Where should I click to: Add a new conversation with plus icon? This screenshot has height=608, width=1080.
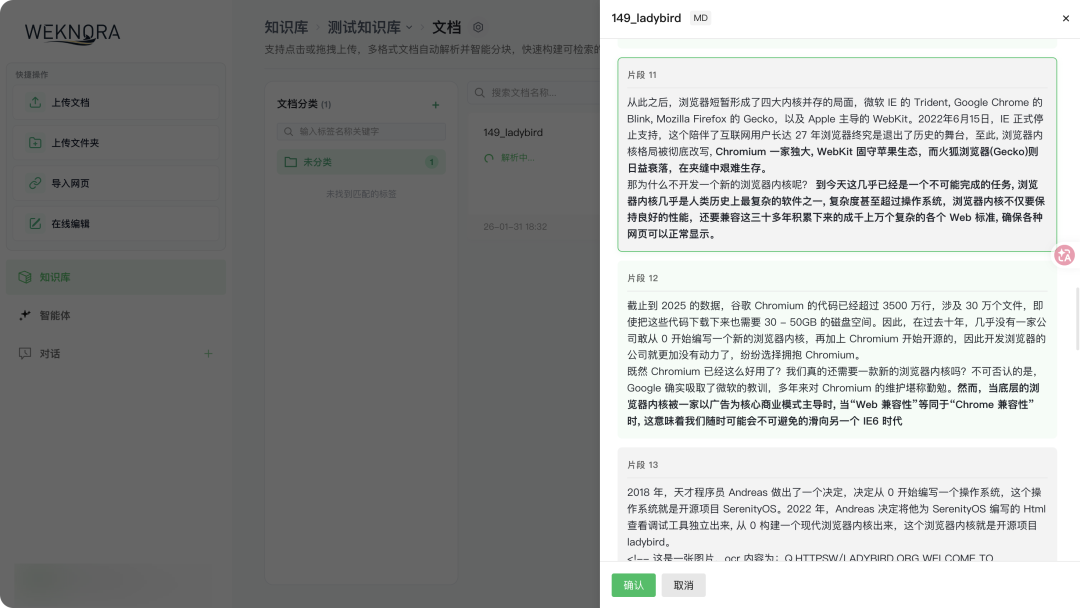(208, 353)
